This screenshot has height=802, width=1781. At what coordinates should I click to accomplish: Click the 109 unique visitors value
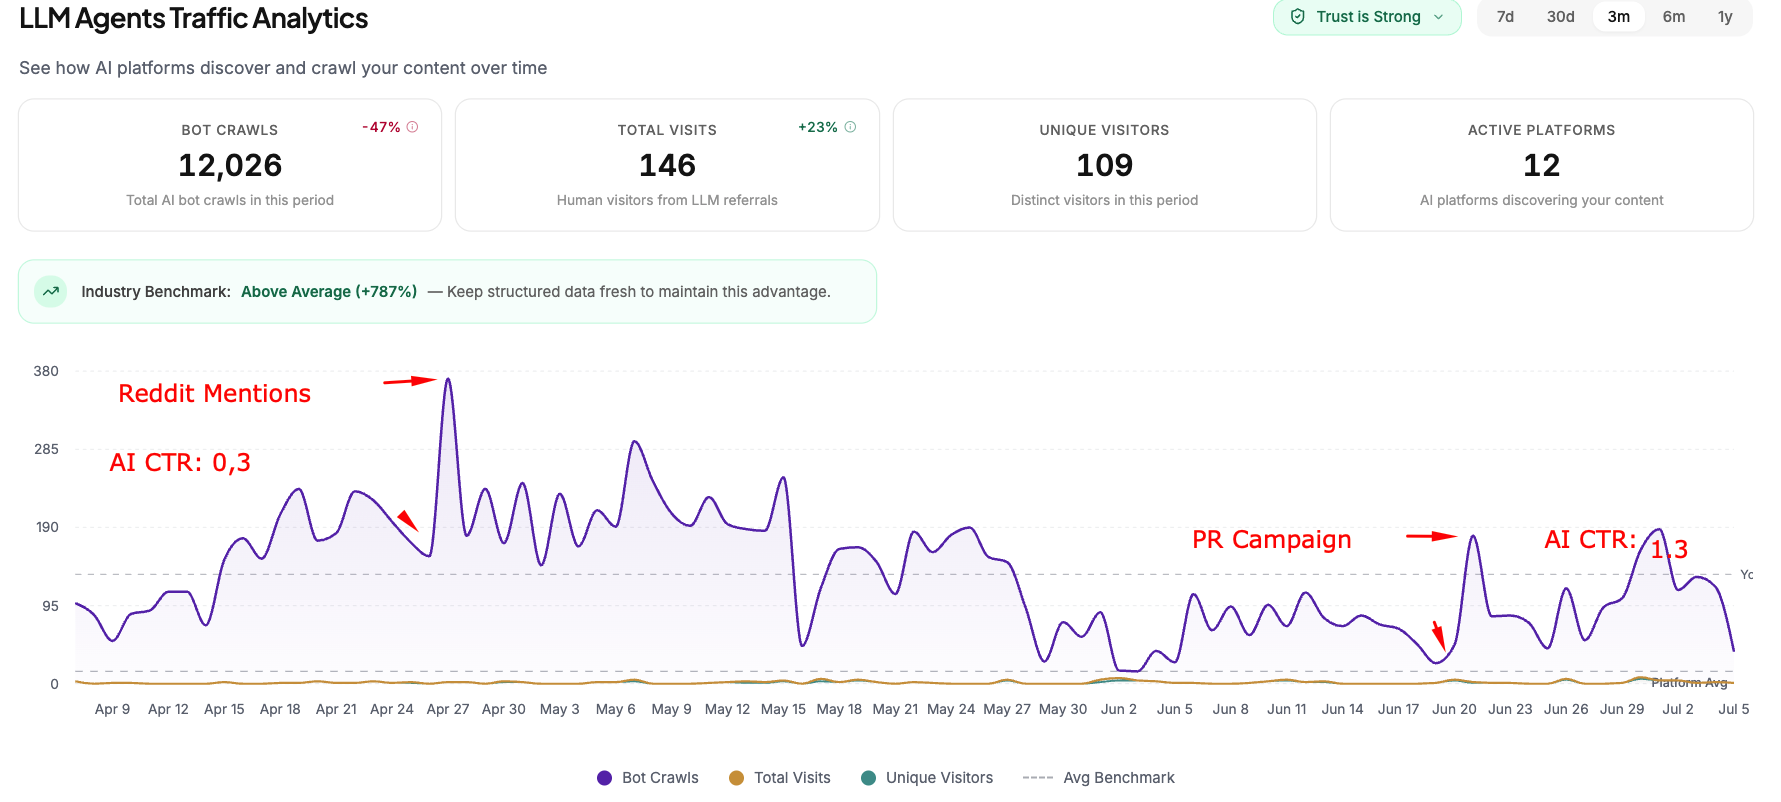click(x=1104, y=165)
